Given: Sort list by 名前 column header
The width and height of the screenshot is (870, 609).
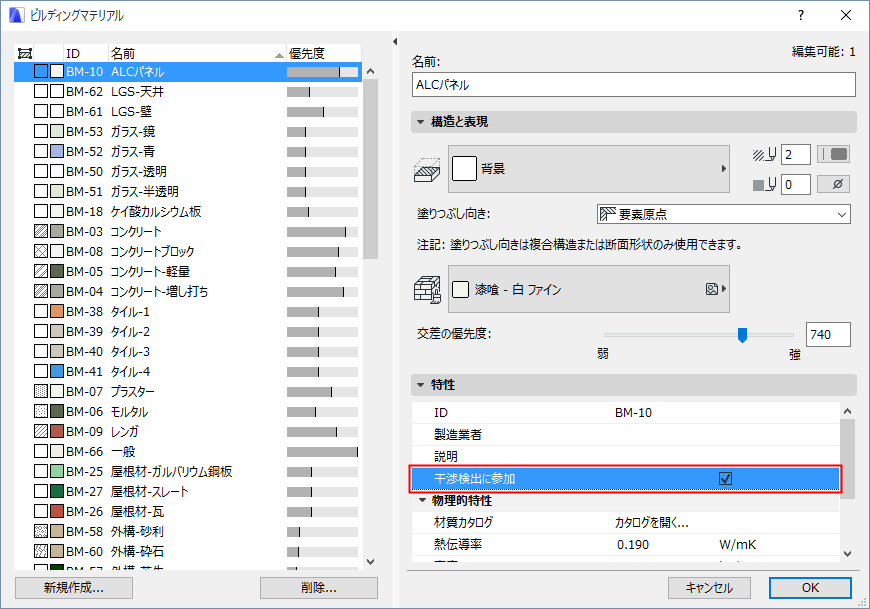Looking at the screenshot, I should (x=197, y=53).
